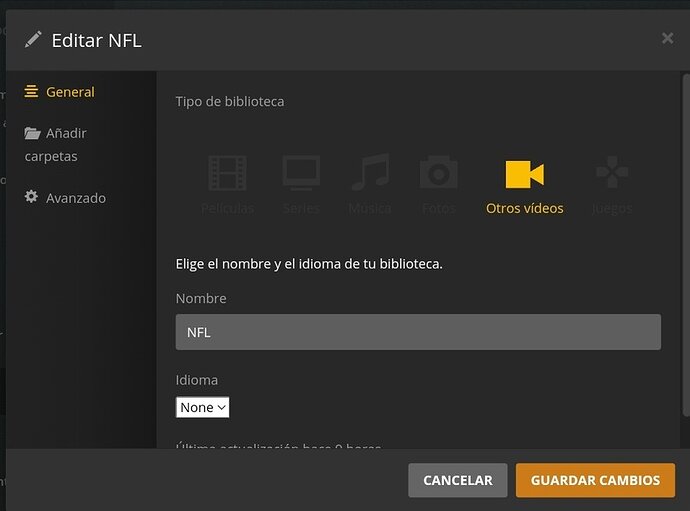Click the gear icon next to Avanzado
Viewport: 690px width, 511px height.
tap(31, 196)
